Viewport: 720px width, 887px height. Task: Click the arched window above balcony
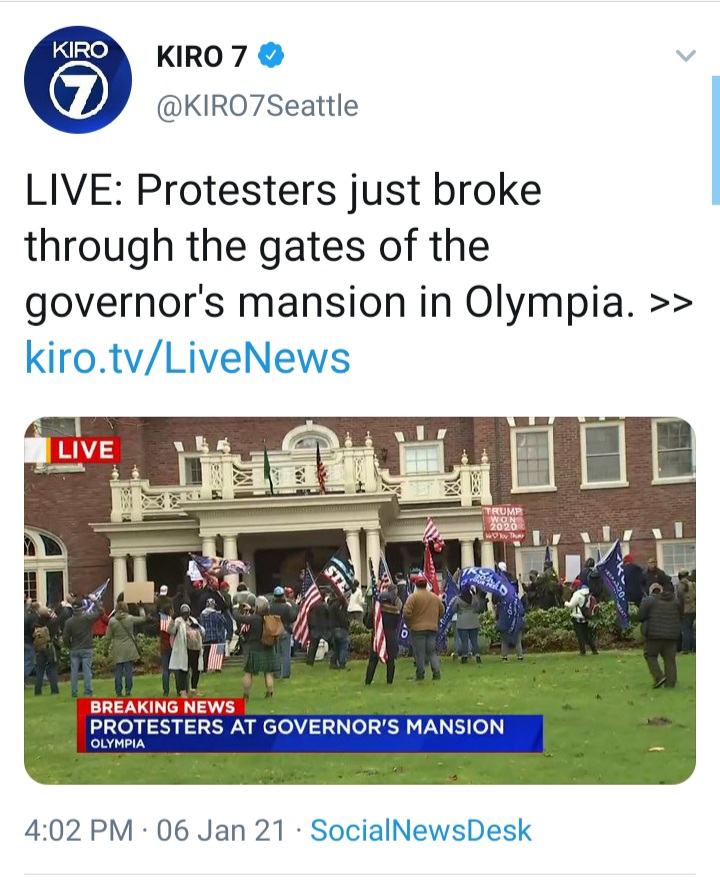pyautogui.click(x=310, y=438)
